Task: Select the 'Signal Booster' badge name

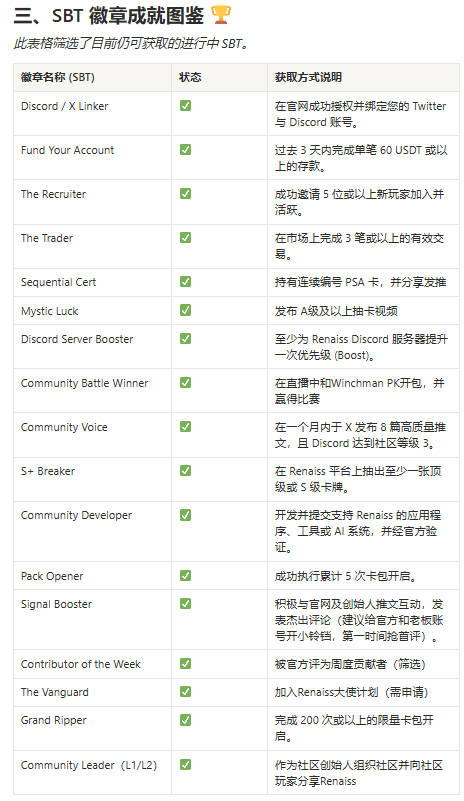Action: (x=56, y=604)
